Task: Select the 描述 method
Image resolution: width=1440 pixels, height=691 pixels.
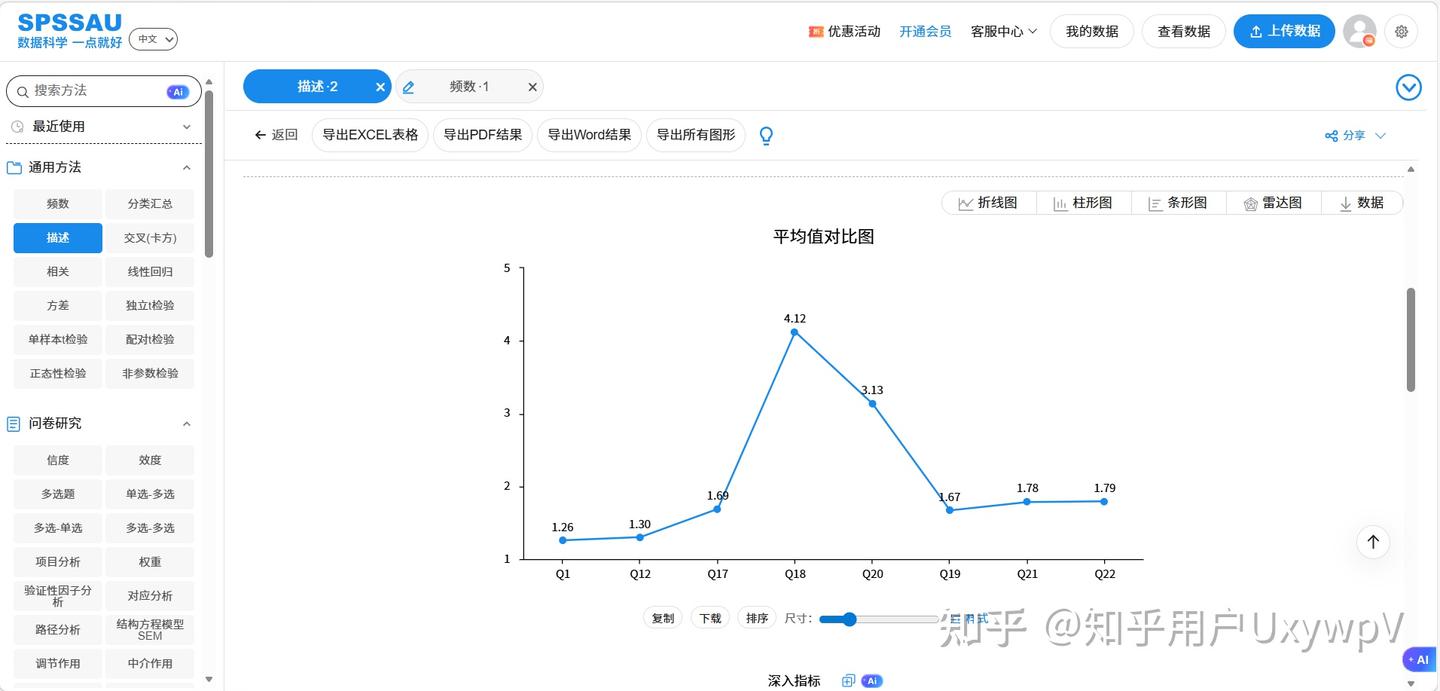Action: (x=58, y=238)
